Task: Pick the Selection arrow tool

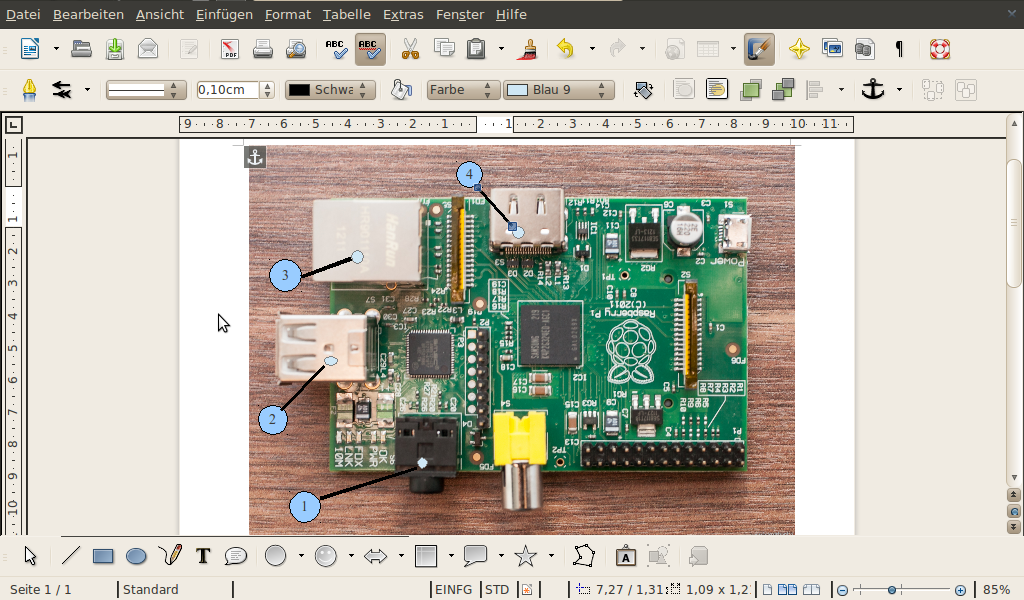Action: [30, 556]
